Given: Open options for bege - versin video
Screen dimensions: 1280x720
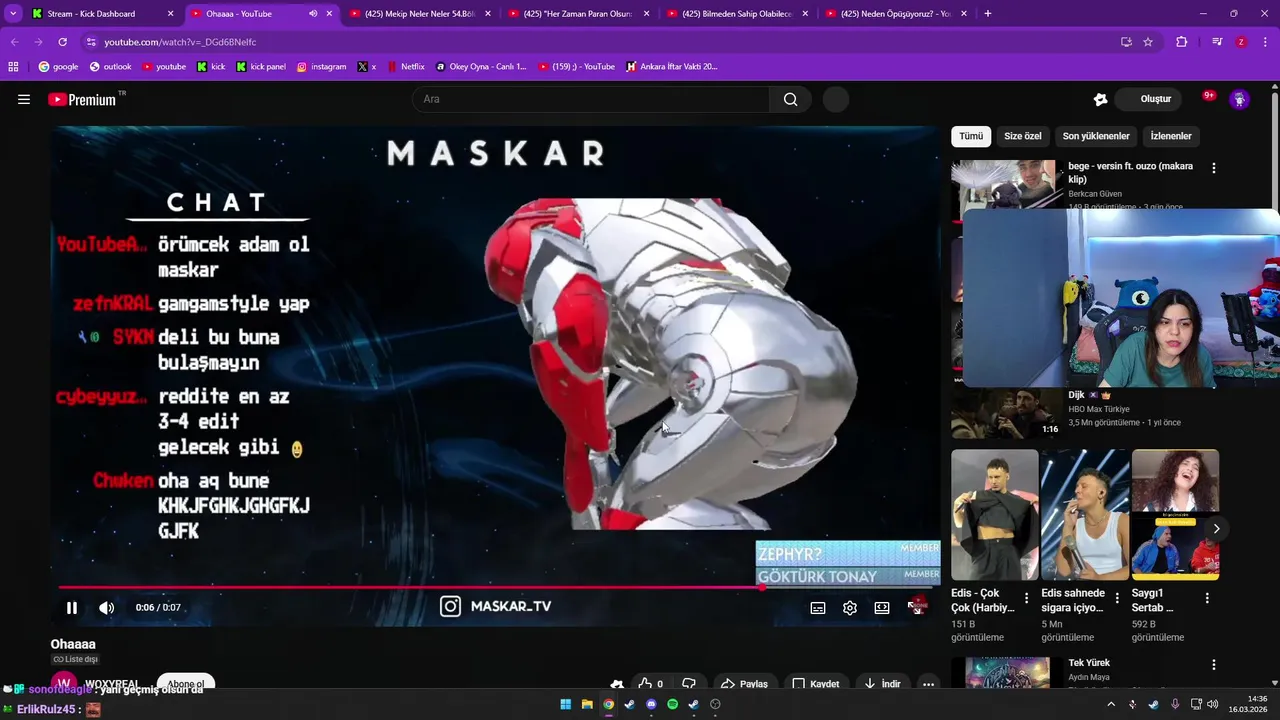Looking at the screenshot, I should [x=1214, y=169].
